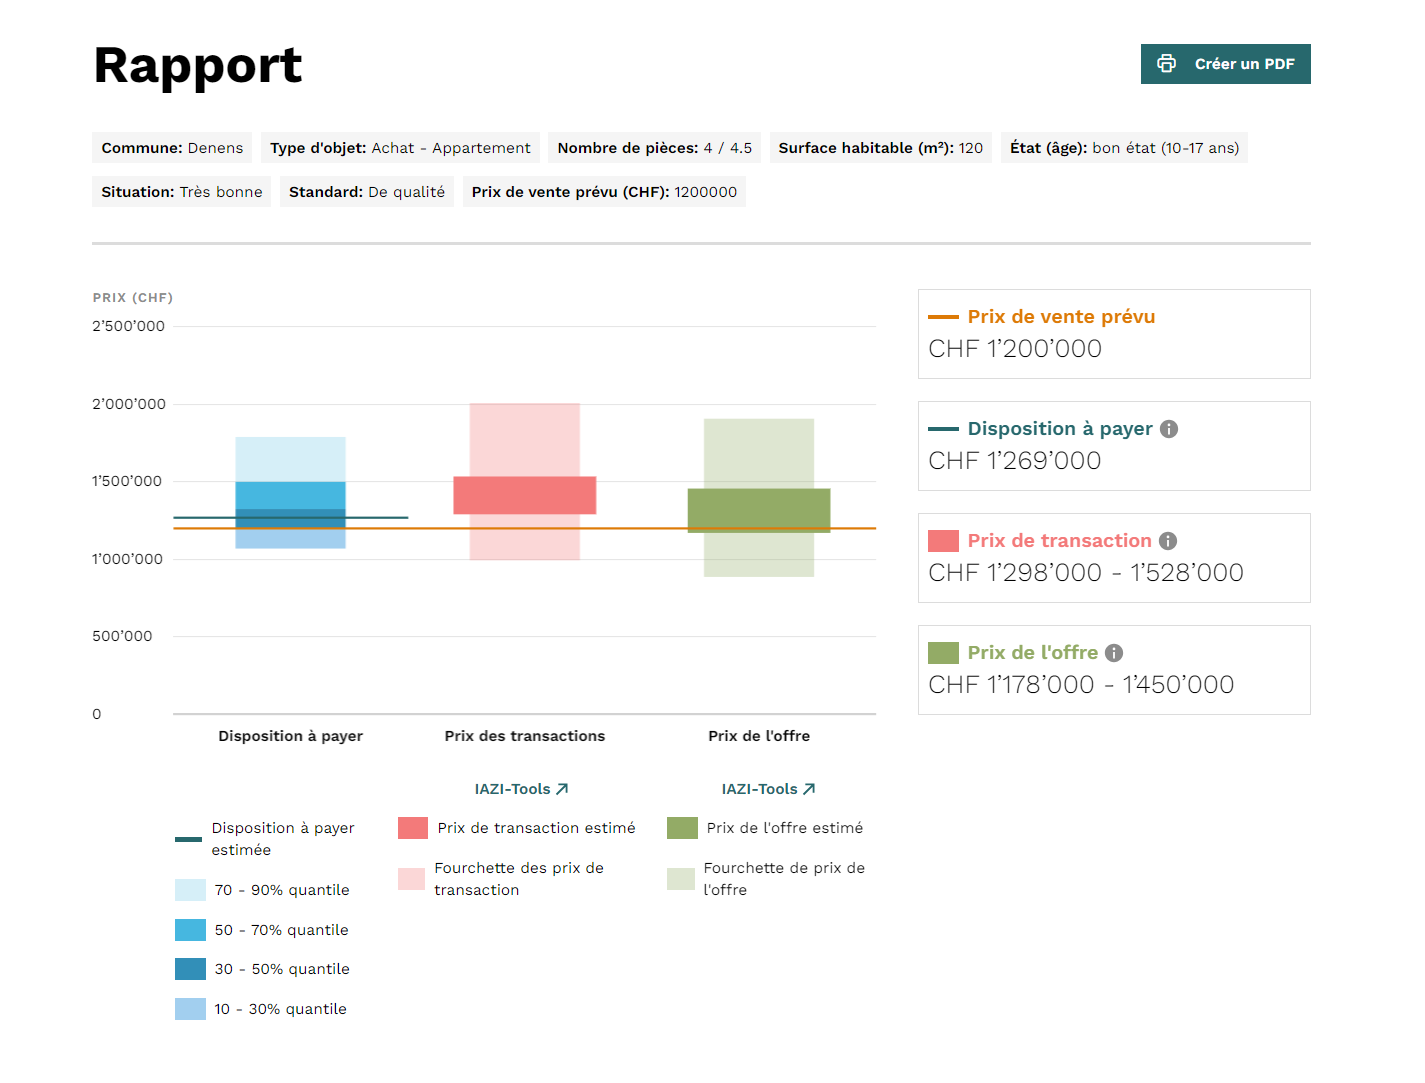
Task: Open IAZI-Tools link under Prix de l'offre
Action: point(769,789)
